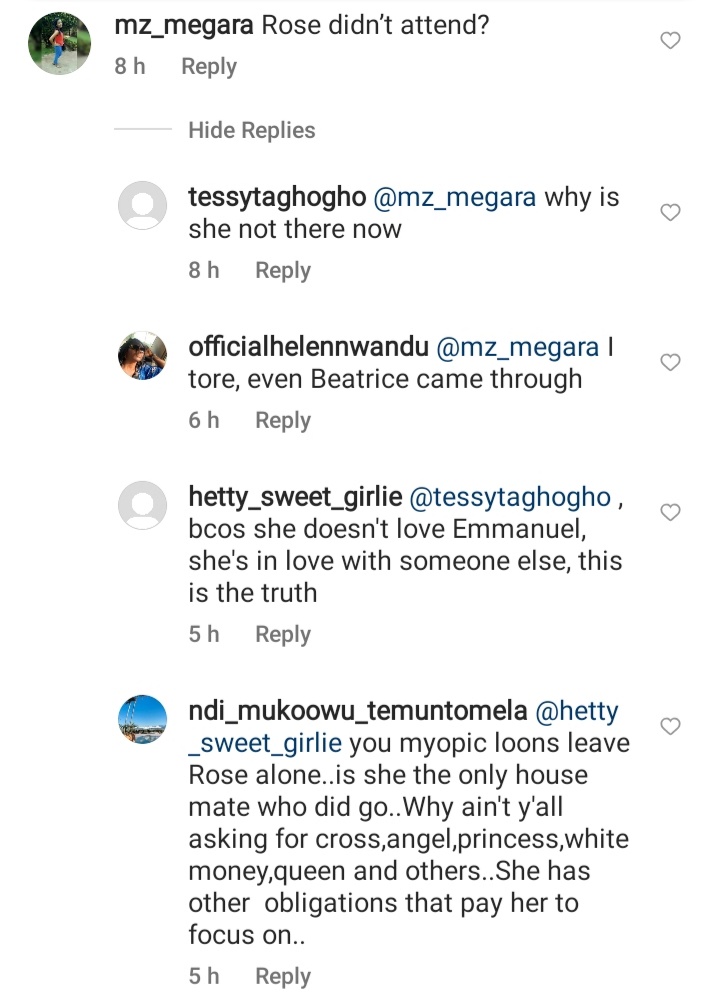Open the mz_megara username link
This screenshot has width=720, height=999.
point(184,27)
